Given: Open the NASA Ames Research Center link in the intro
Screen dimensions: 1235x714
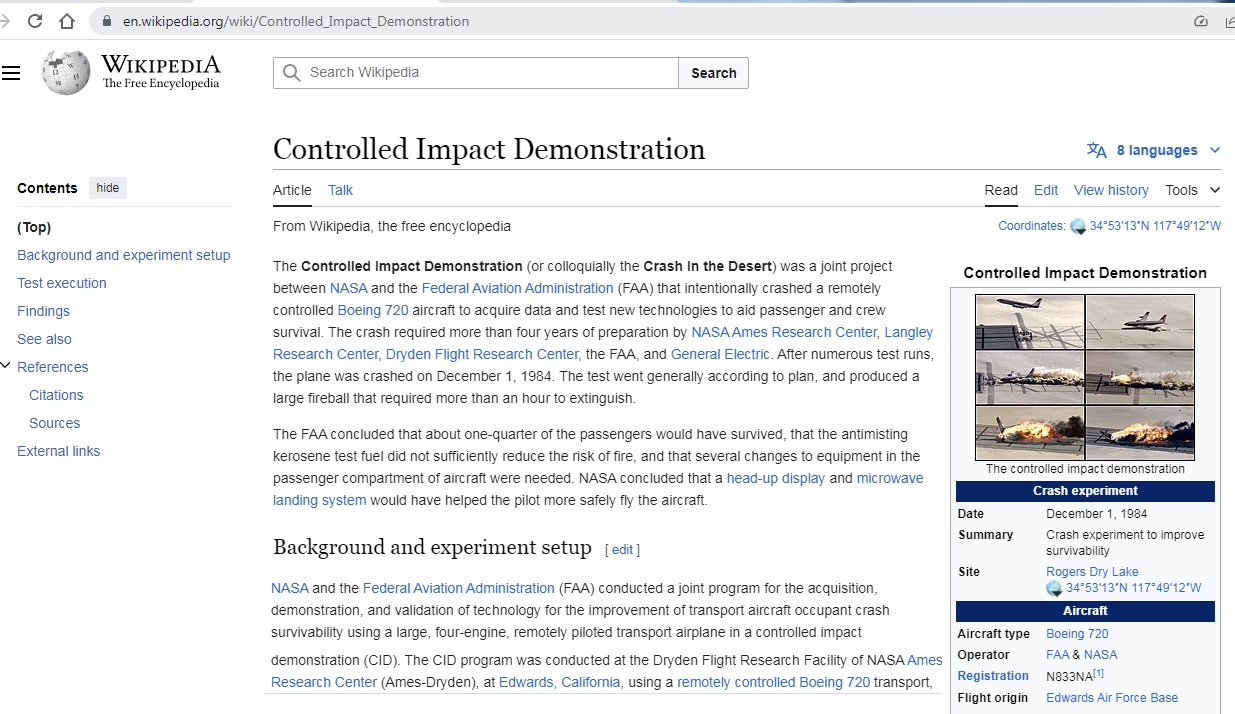Looking at the screenshot, I should (x=784, y=332).
